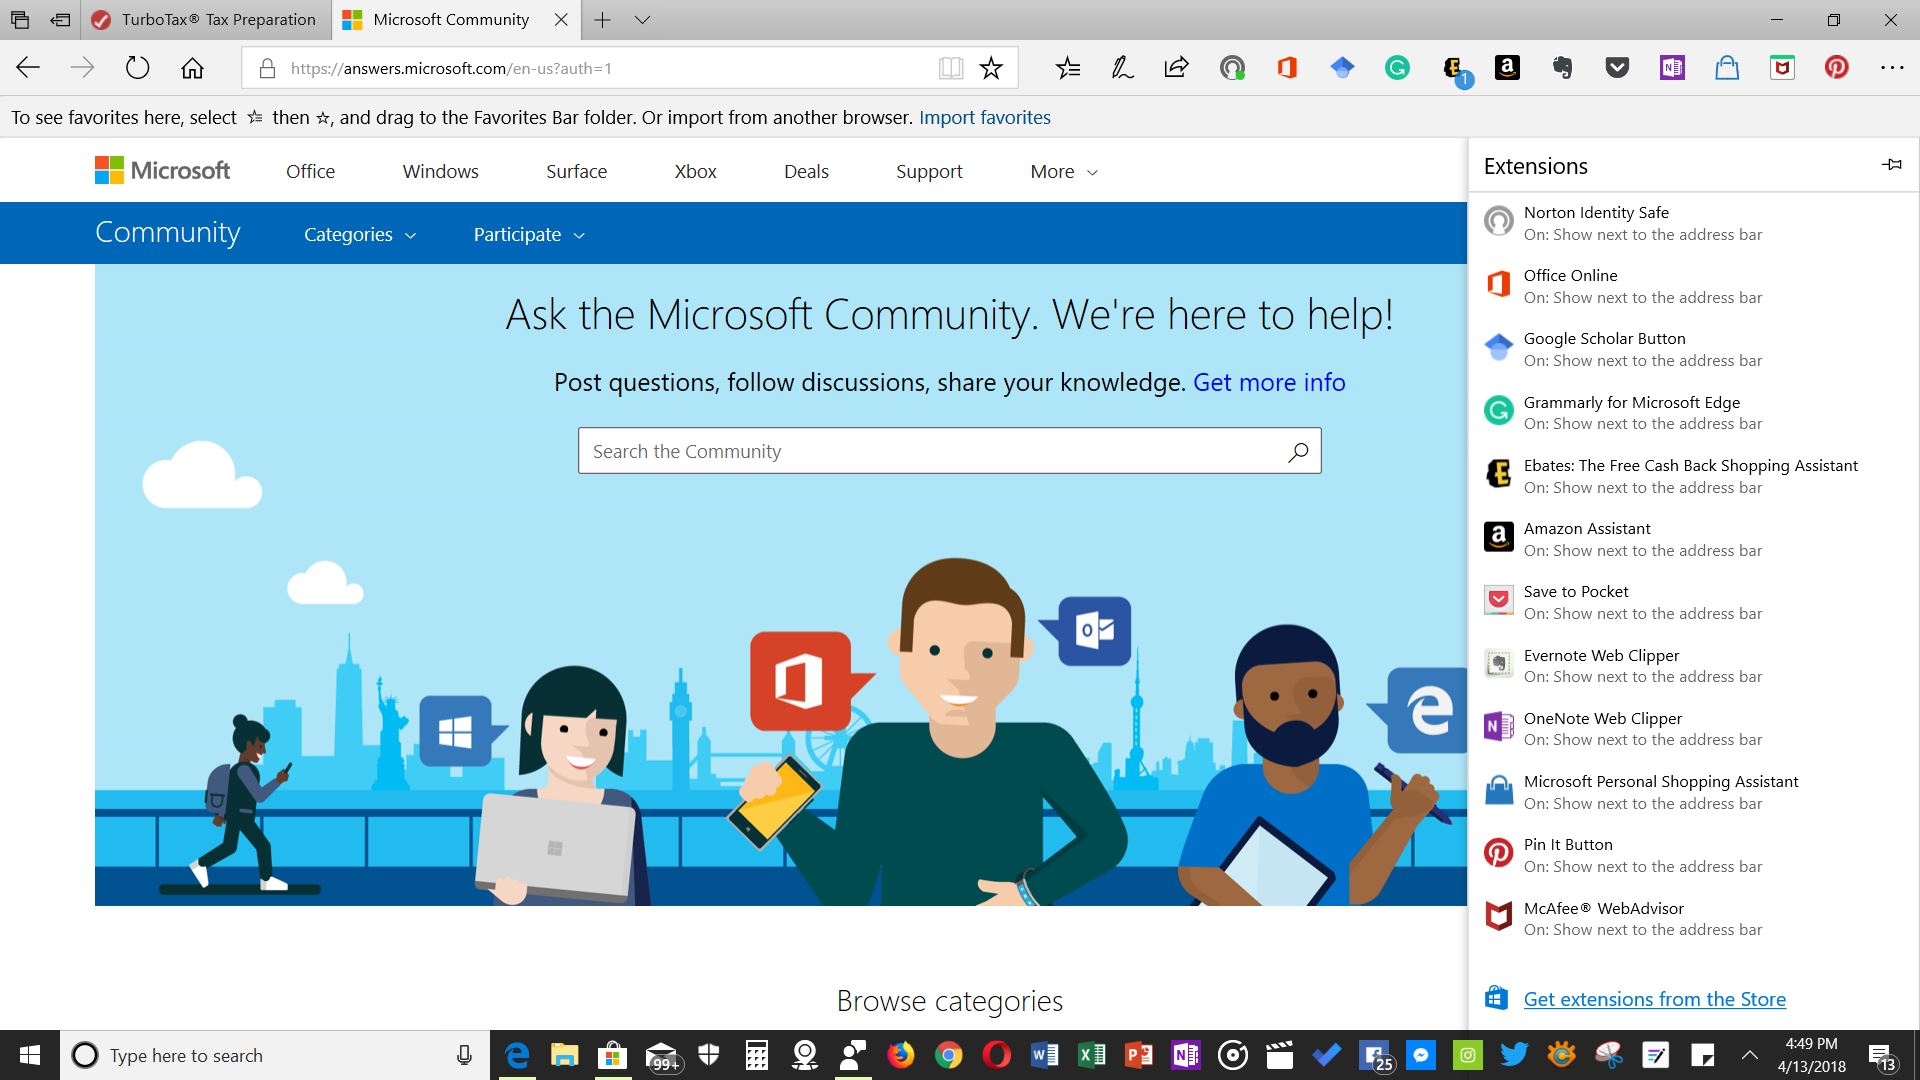Add this page to favorites star
Viewport: 1920px width, 1080px height.
point(991,68)
